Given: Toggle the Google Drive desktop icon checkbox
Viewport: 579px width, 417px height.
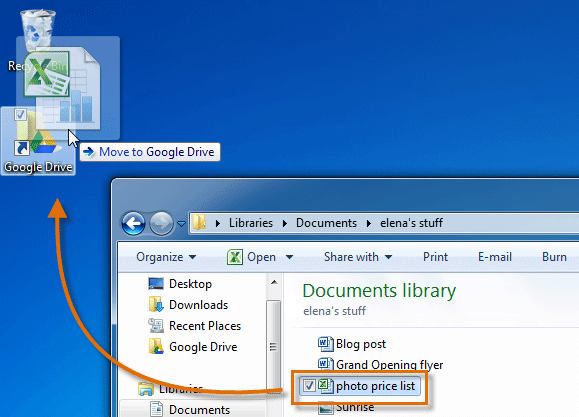Looking at the screenshot, I should (20, 115).
